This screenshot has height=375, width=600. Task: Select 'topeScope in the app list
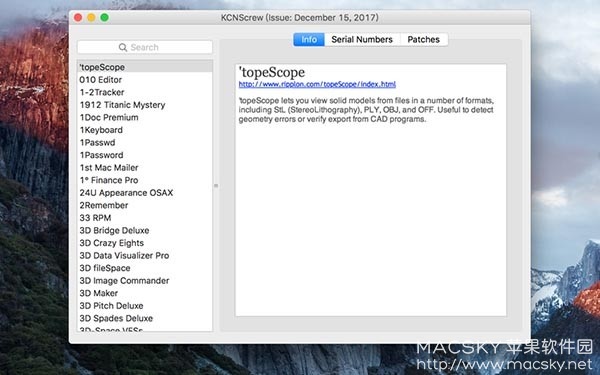(x=145, y=67)
